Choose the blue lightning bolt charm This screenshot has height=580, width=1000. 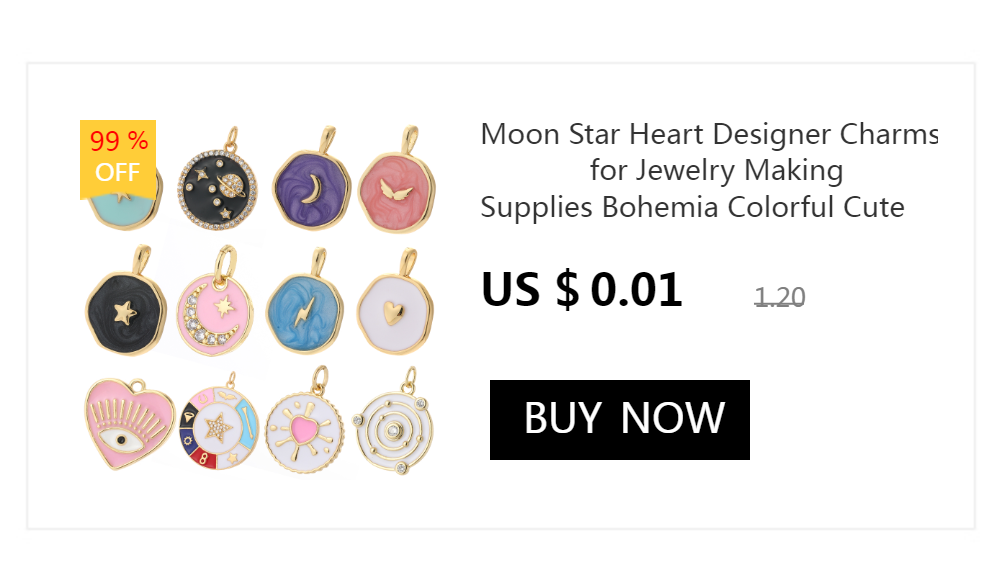(x=305, y=312)
